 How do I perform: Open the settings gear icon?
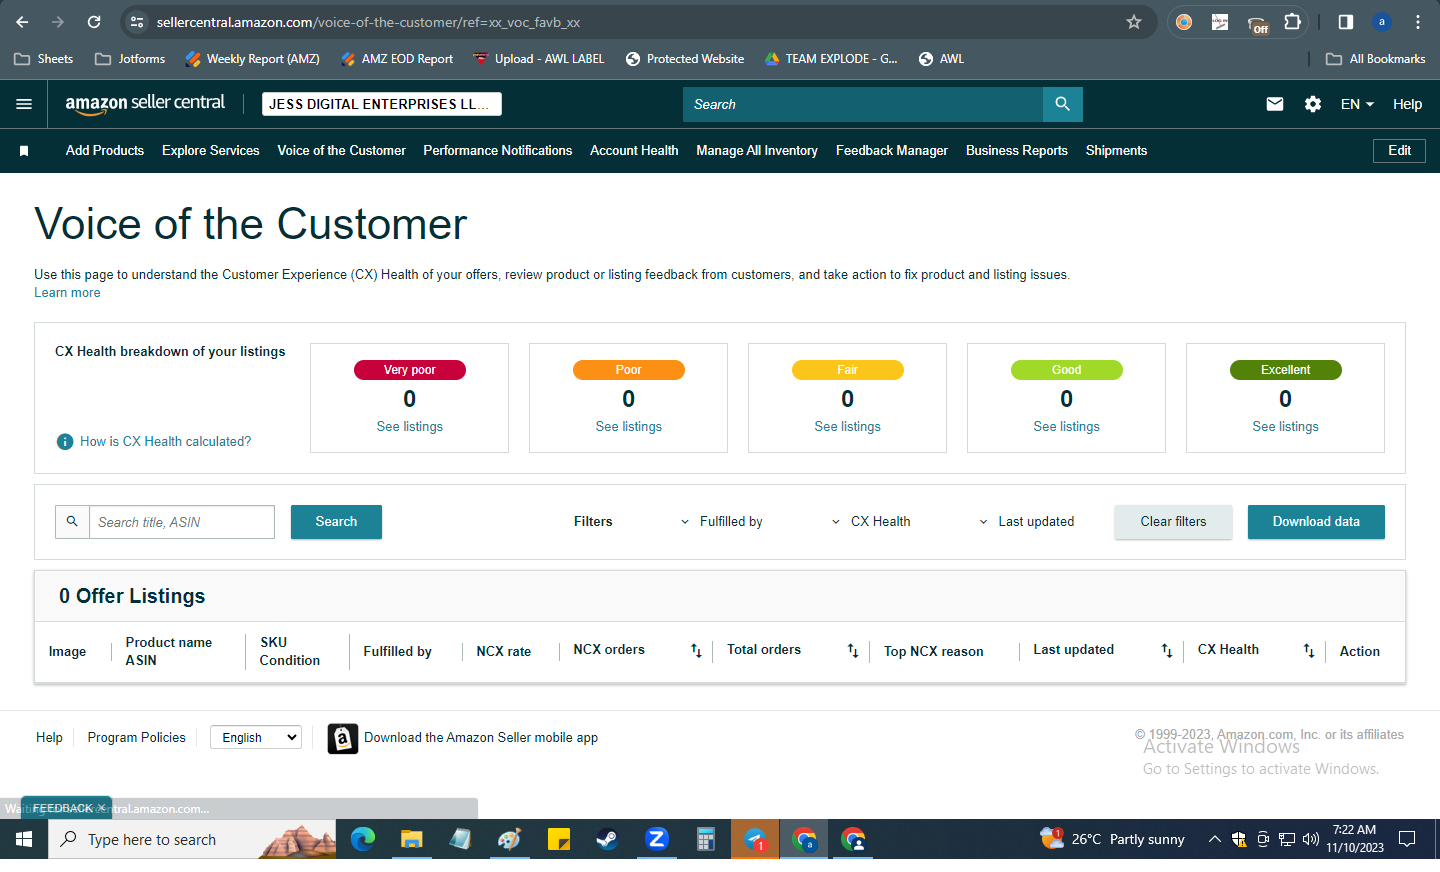(x=1313, y=104)
